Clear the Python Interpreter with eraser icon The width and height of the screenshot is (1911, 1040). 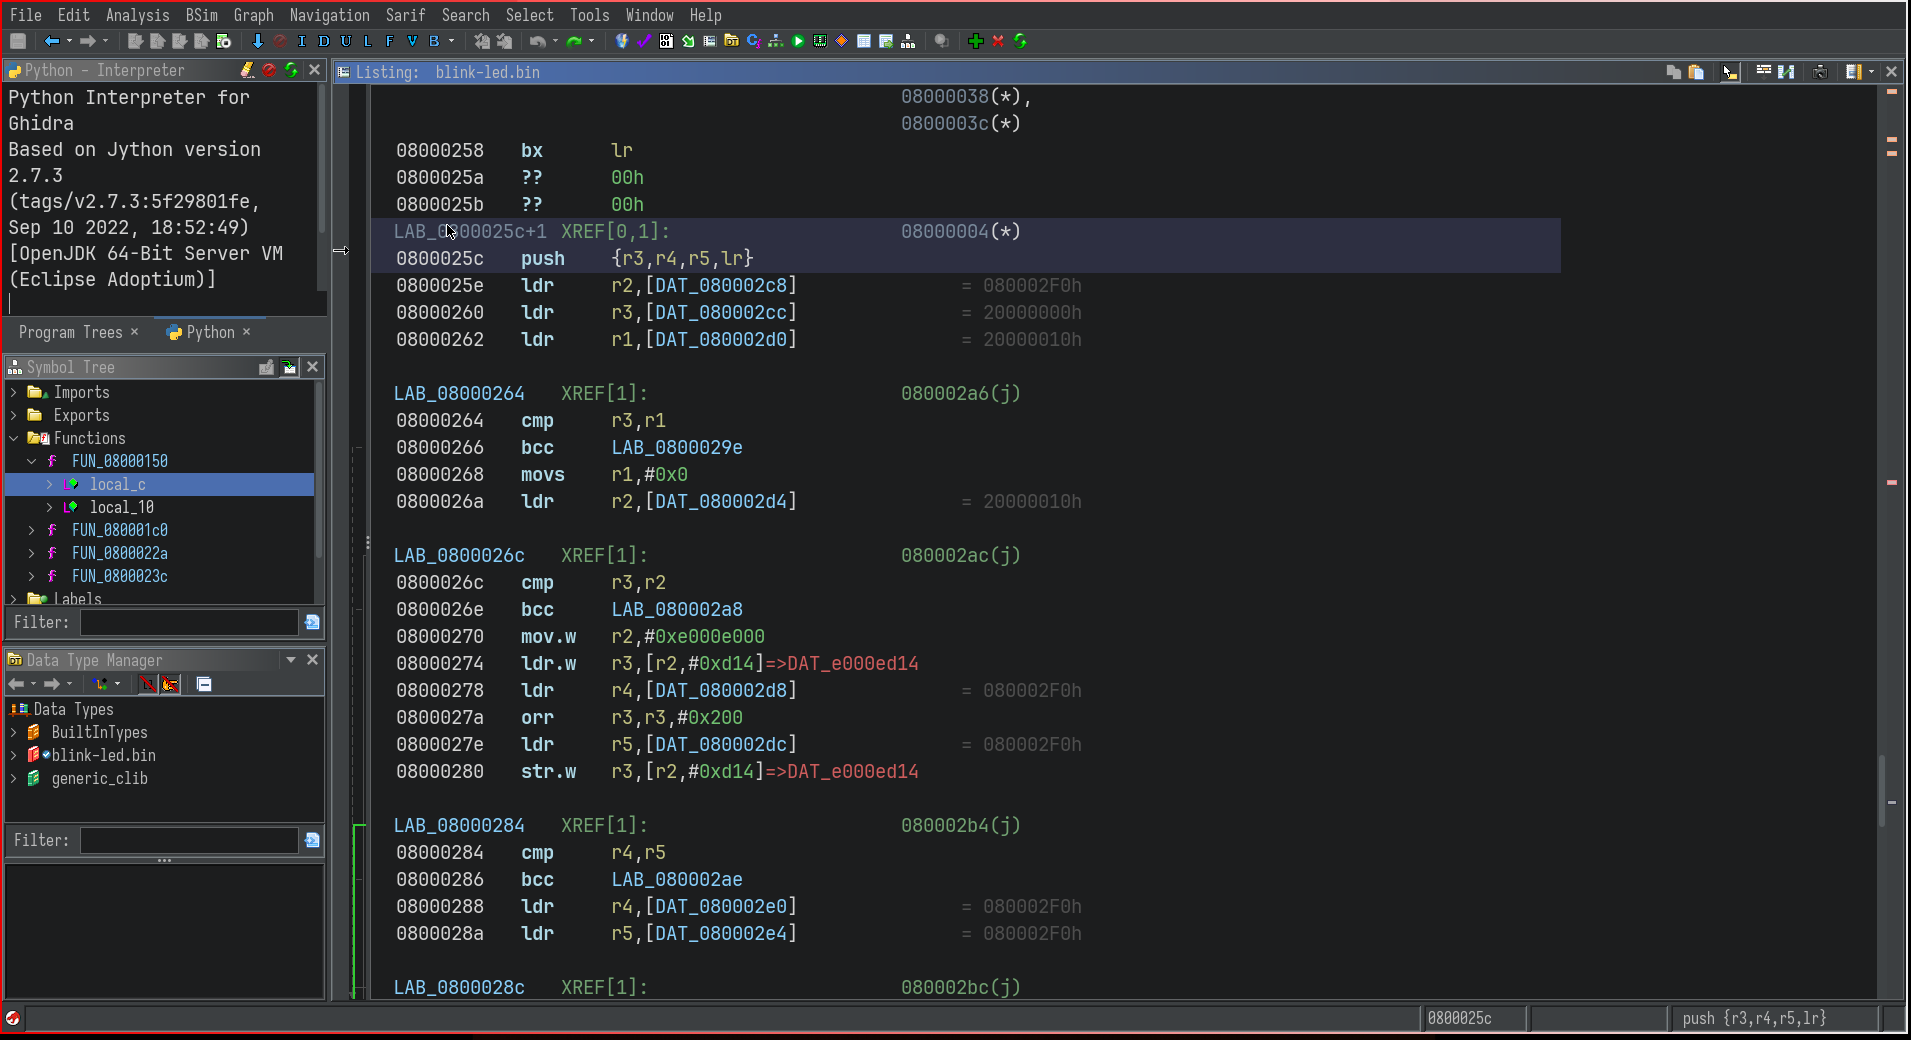tap(247, 70)
